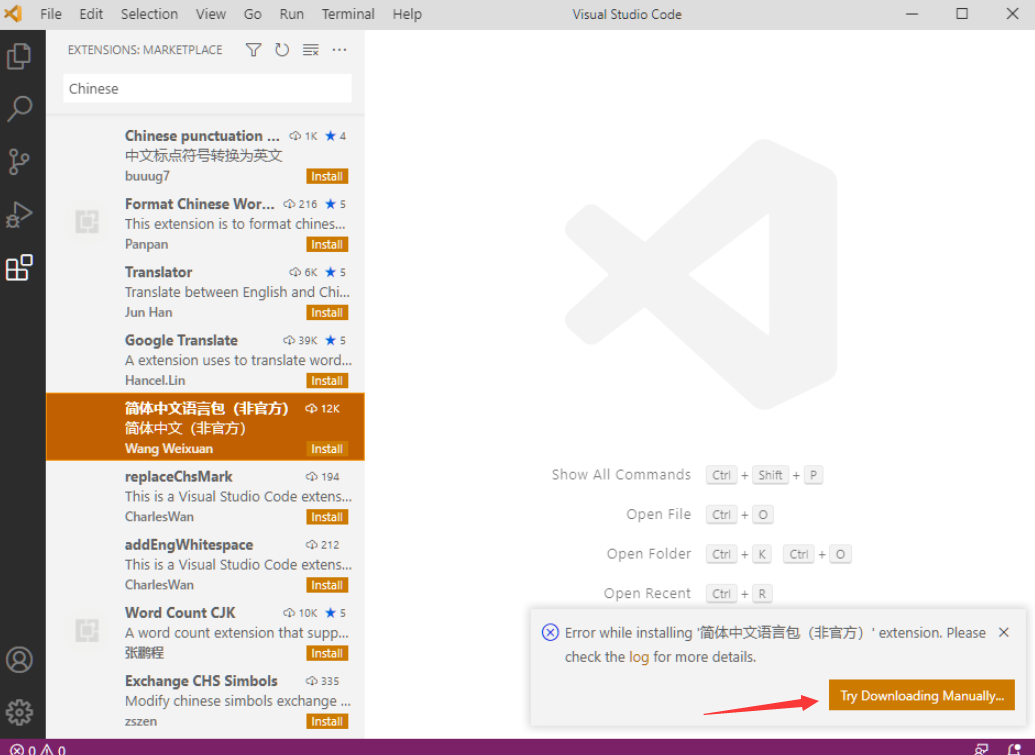
Task: Open the extensions views and more actions menu
Action: 339,49
